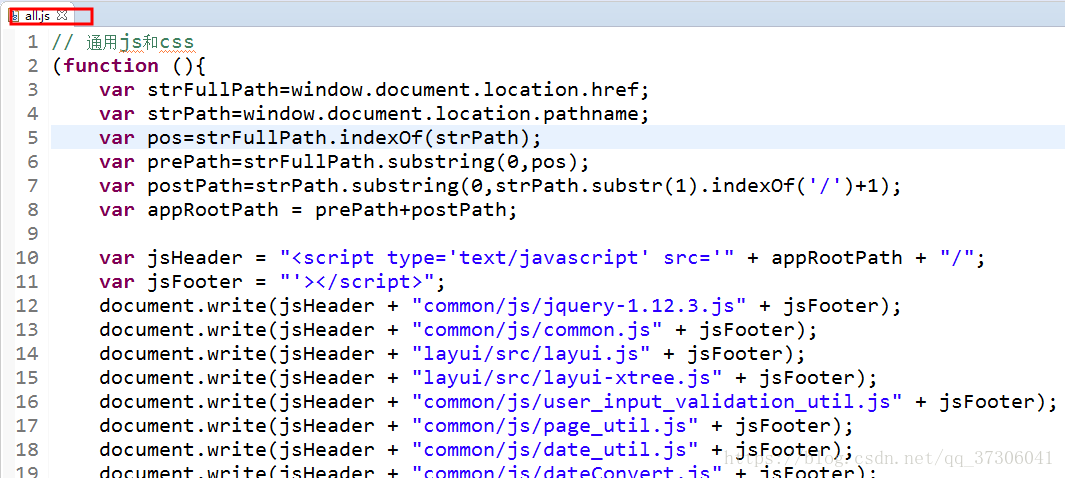Click the JavaScript file icon on the all.js tab
Image resolution: width=1065 pixels, height=478 pixels.
[x=16, y=16]
